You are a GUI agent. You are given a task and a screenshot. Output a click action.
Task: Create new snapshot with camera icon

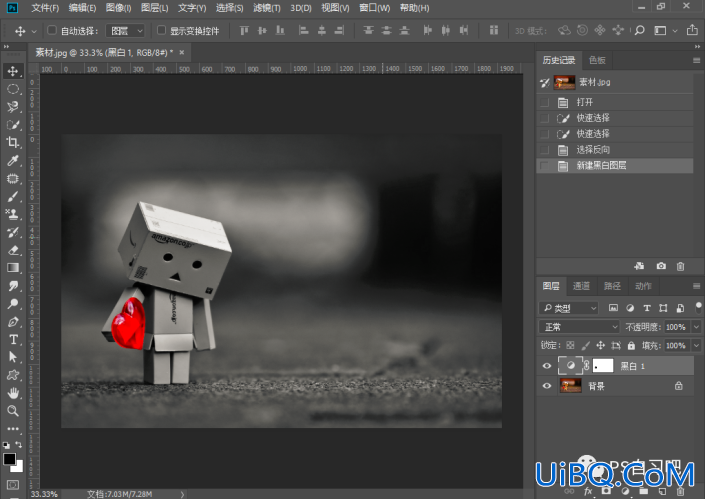[x=661, y=266]
